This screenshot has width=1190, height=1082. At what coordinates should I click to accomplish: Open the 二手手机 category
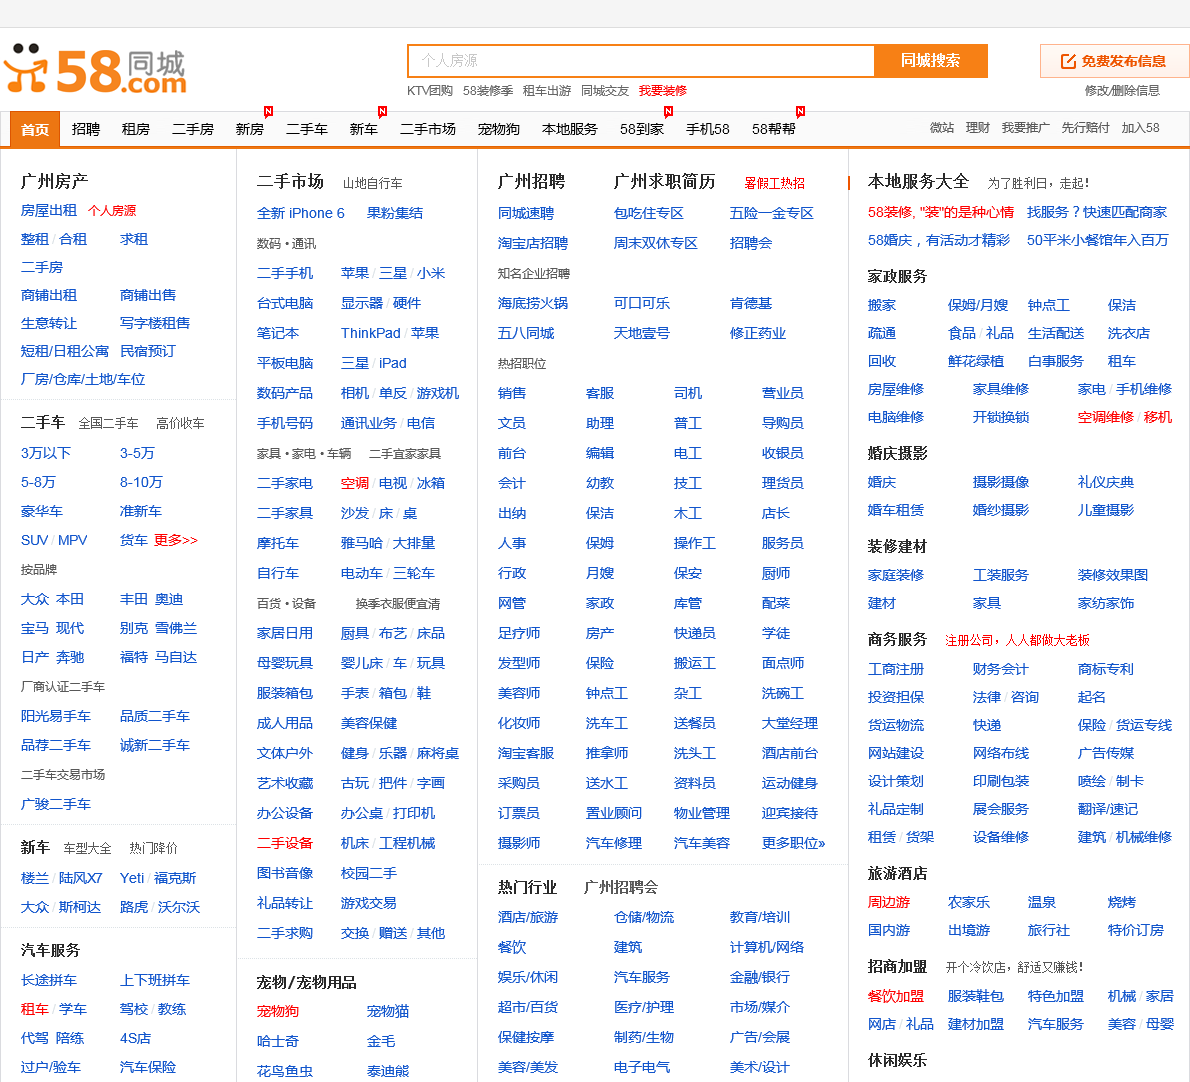coord(285,273)
